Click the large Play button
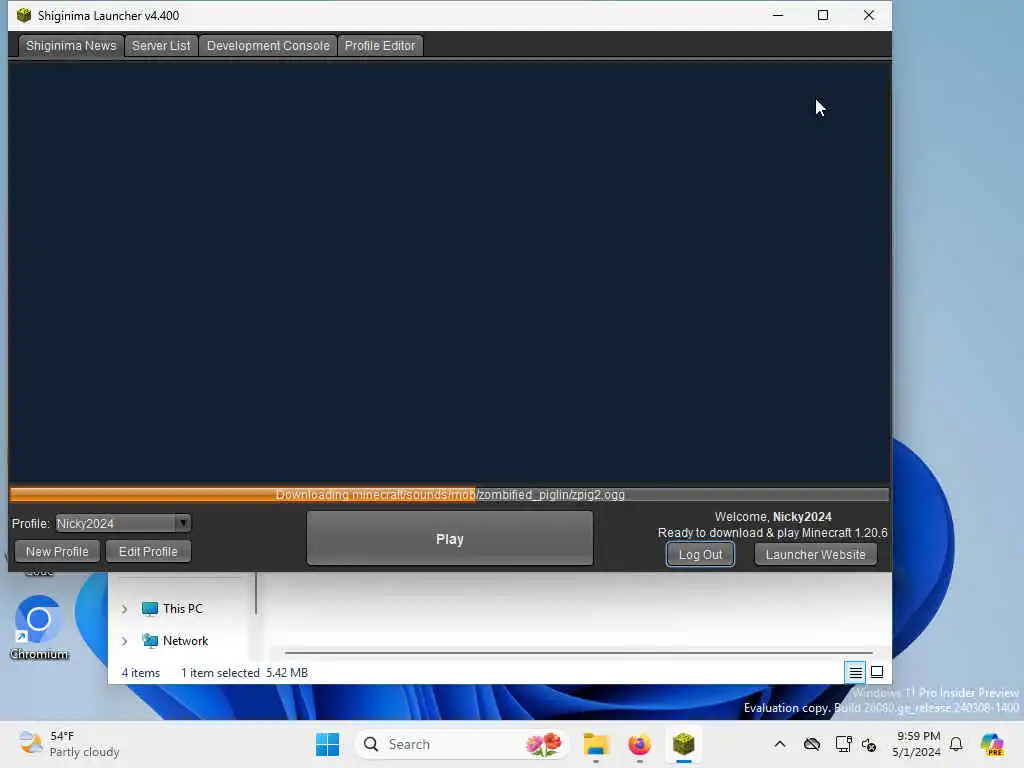 pos(450,539)
